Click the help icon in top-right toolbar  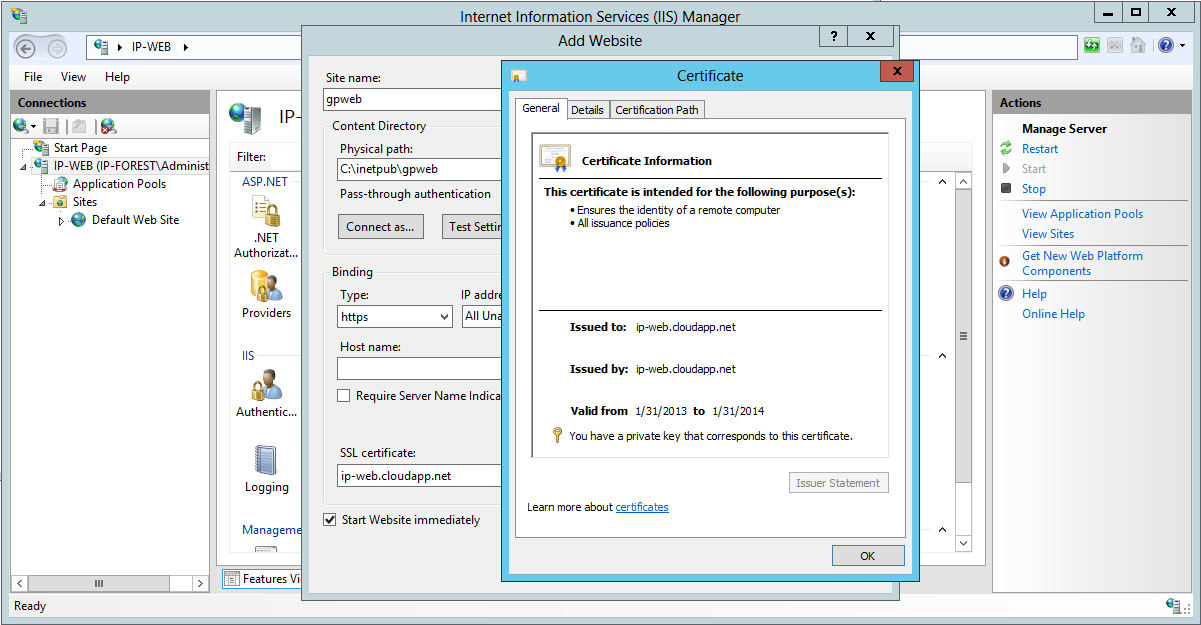tap(1166, 46)
